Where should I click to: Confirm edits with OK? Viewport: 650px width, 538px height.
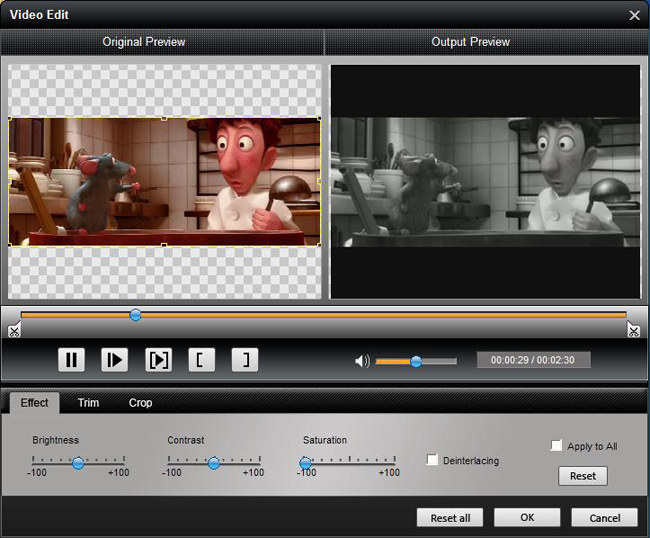click(x=527, y=518)
